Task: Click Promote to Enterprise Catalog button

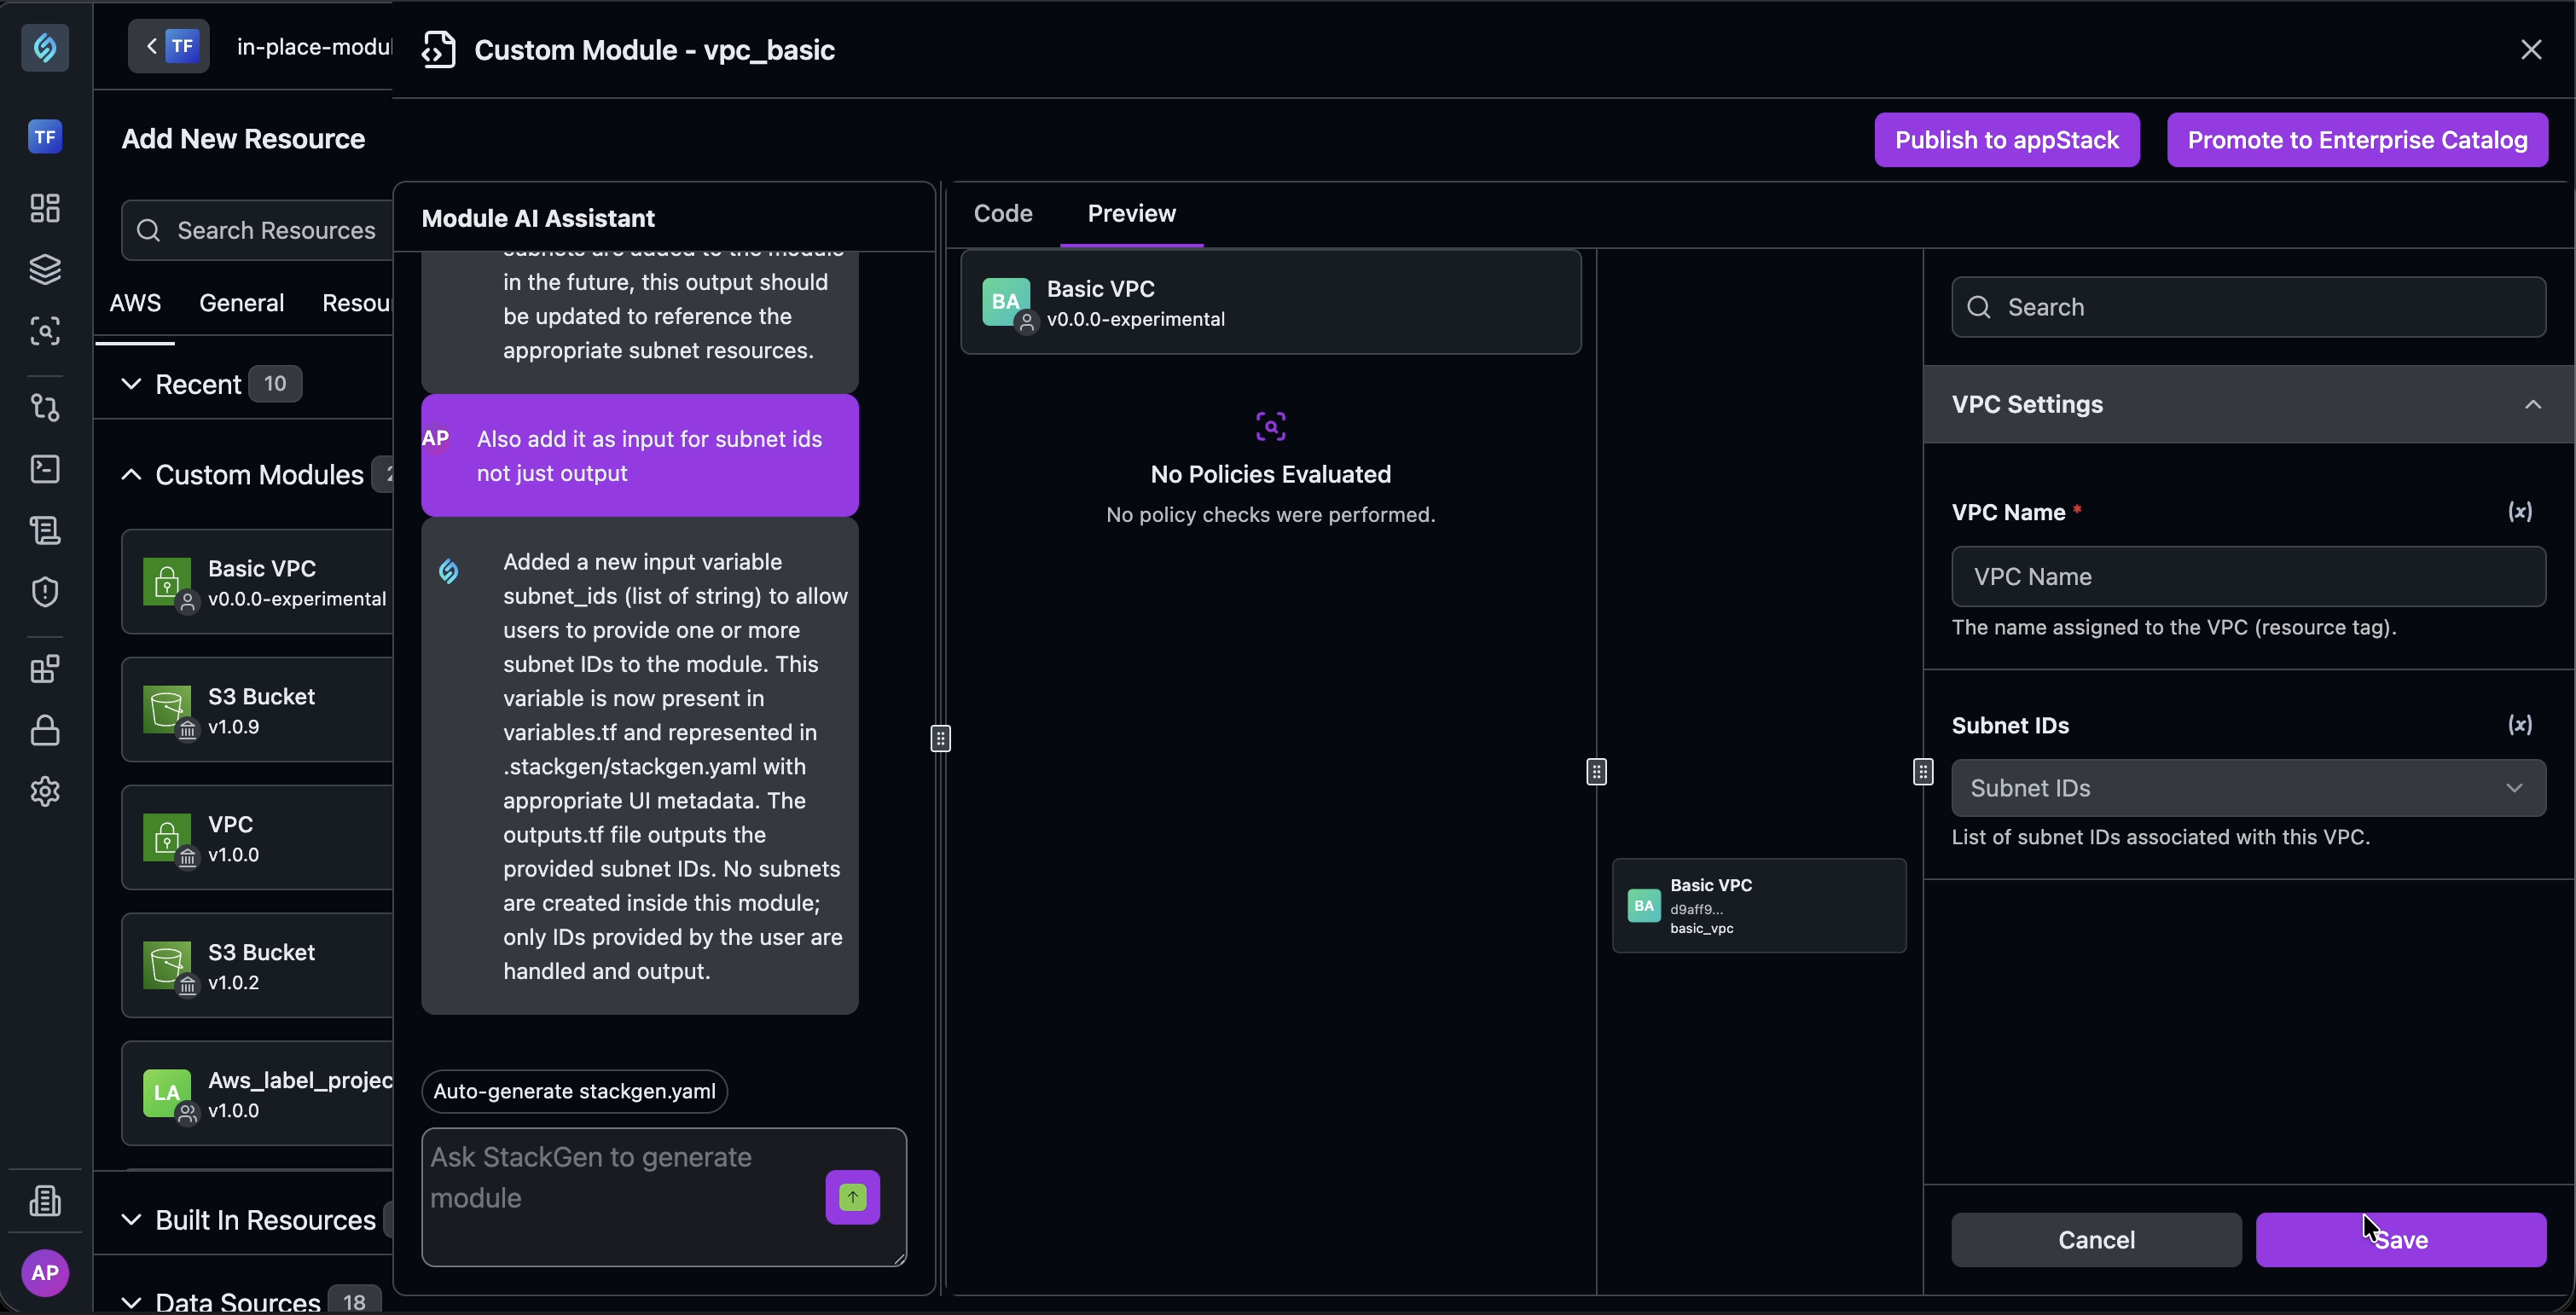Action: 2357,140
